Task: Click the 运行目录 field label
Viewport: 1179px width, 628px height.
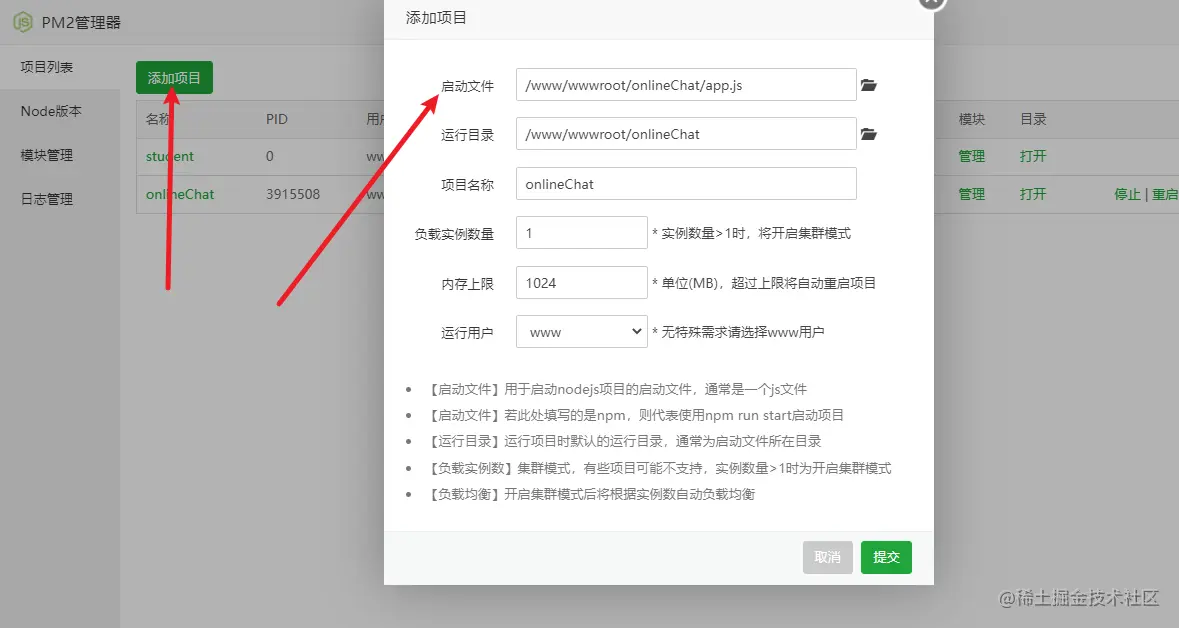Action: point(467,135)
